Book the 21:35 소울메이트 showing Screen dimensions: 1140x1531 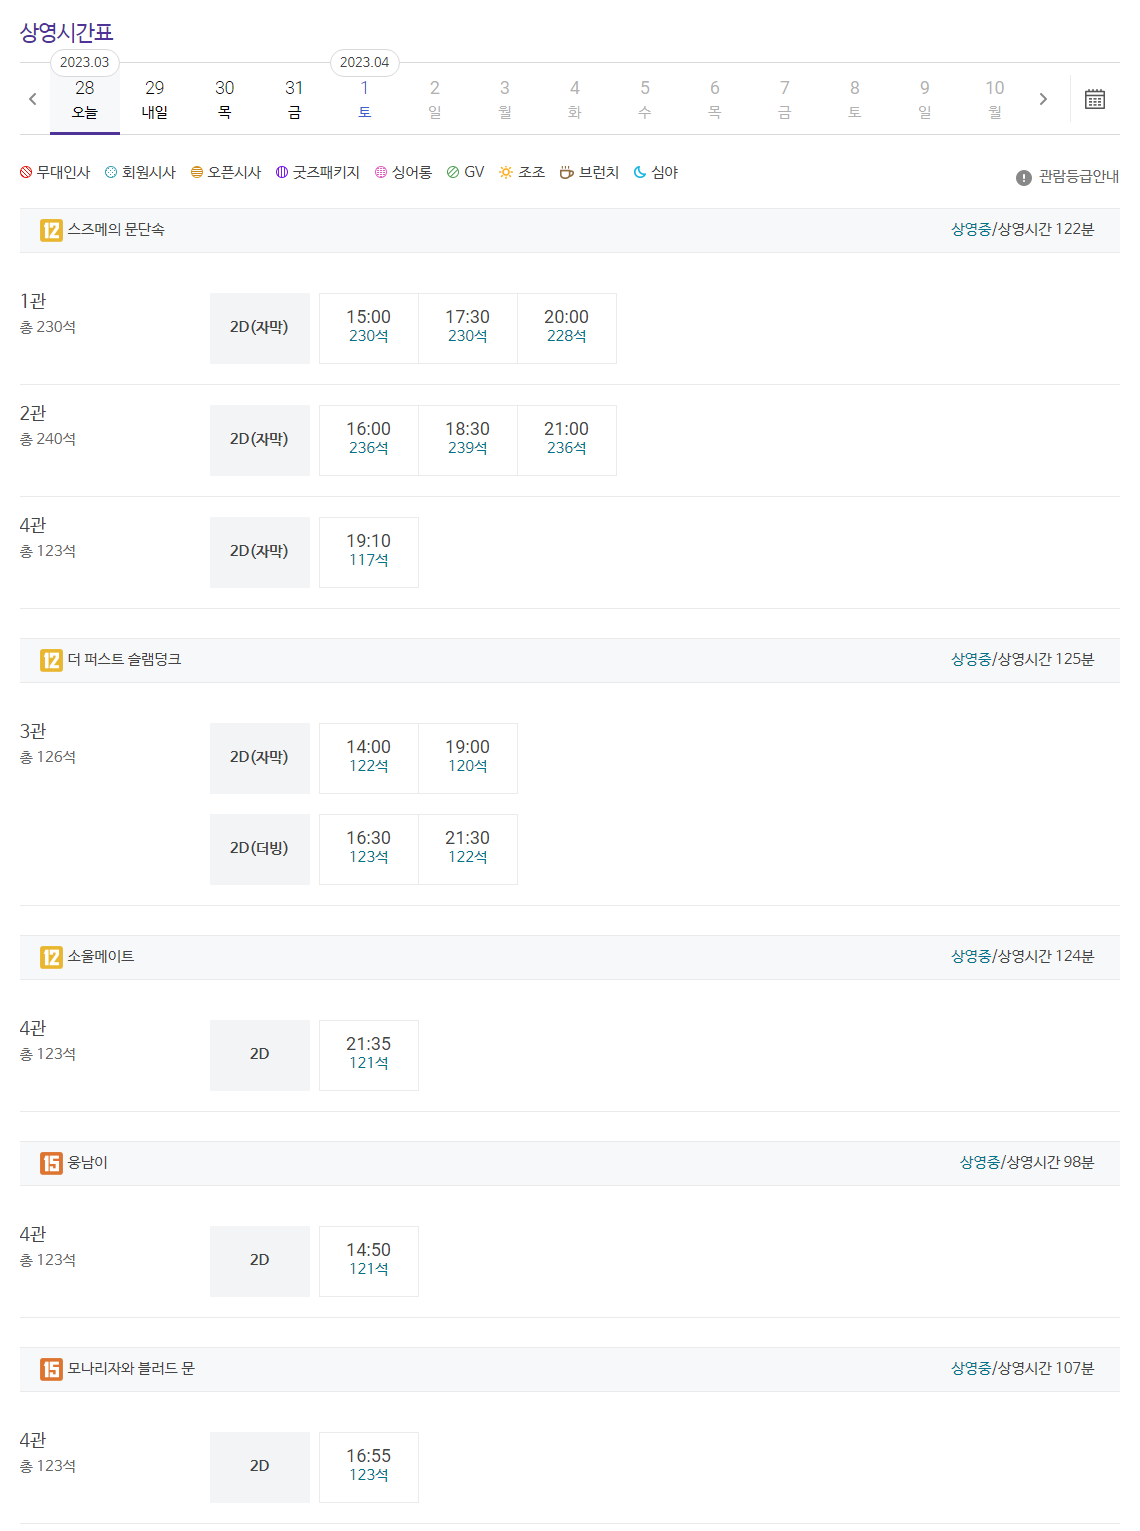point(369,1055)
